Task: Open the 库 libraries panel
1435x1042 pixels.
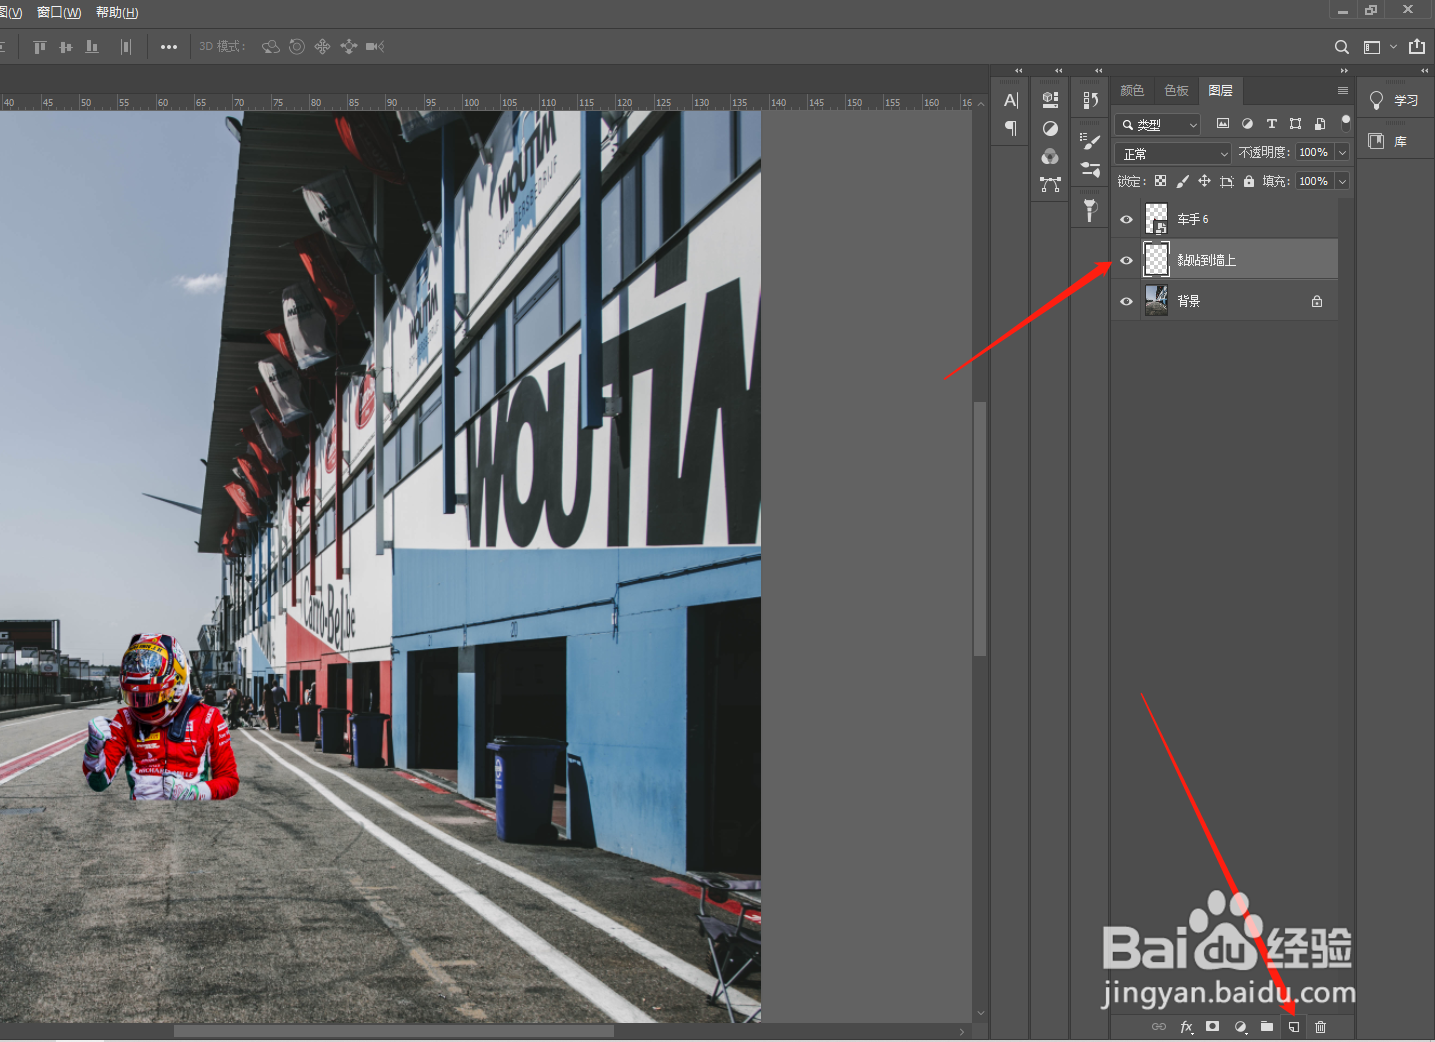Action: pos(1388,141)
